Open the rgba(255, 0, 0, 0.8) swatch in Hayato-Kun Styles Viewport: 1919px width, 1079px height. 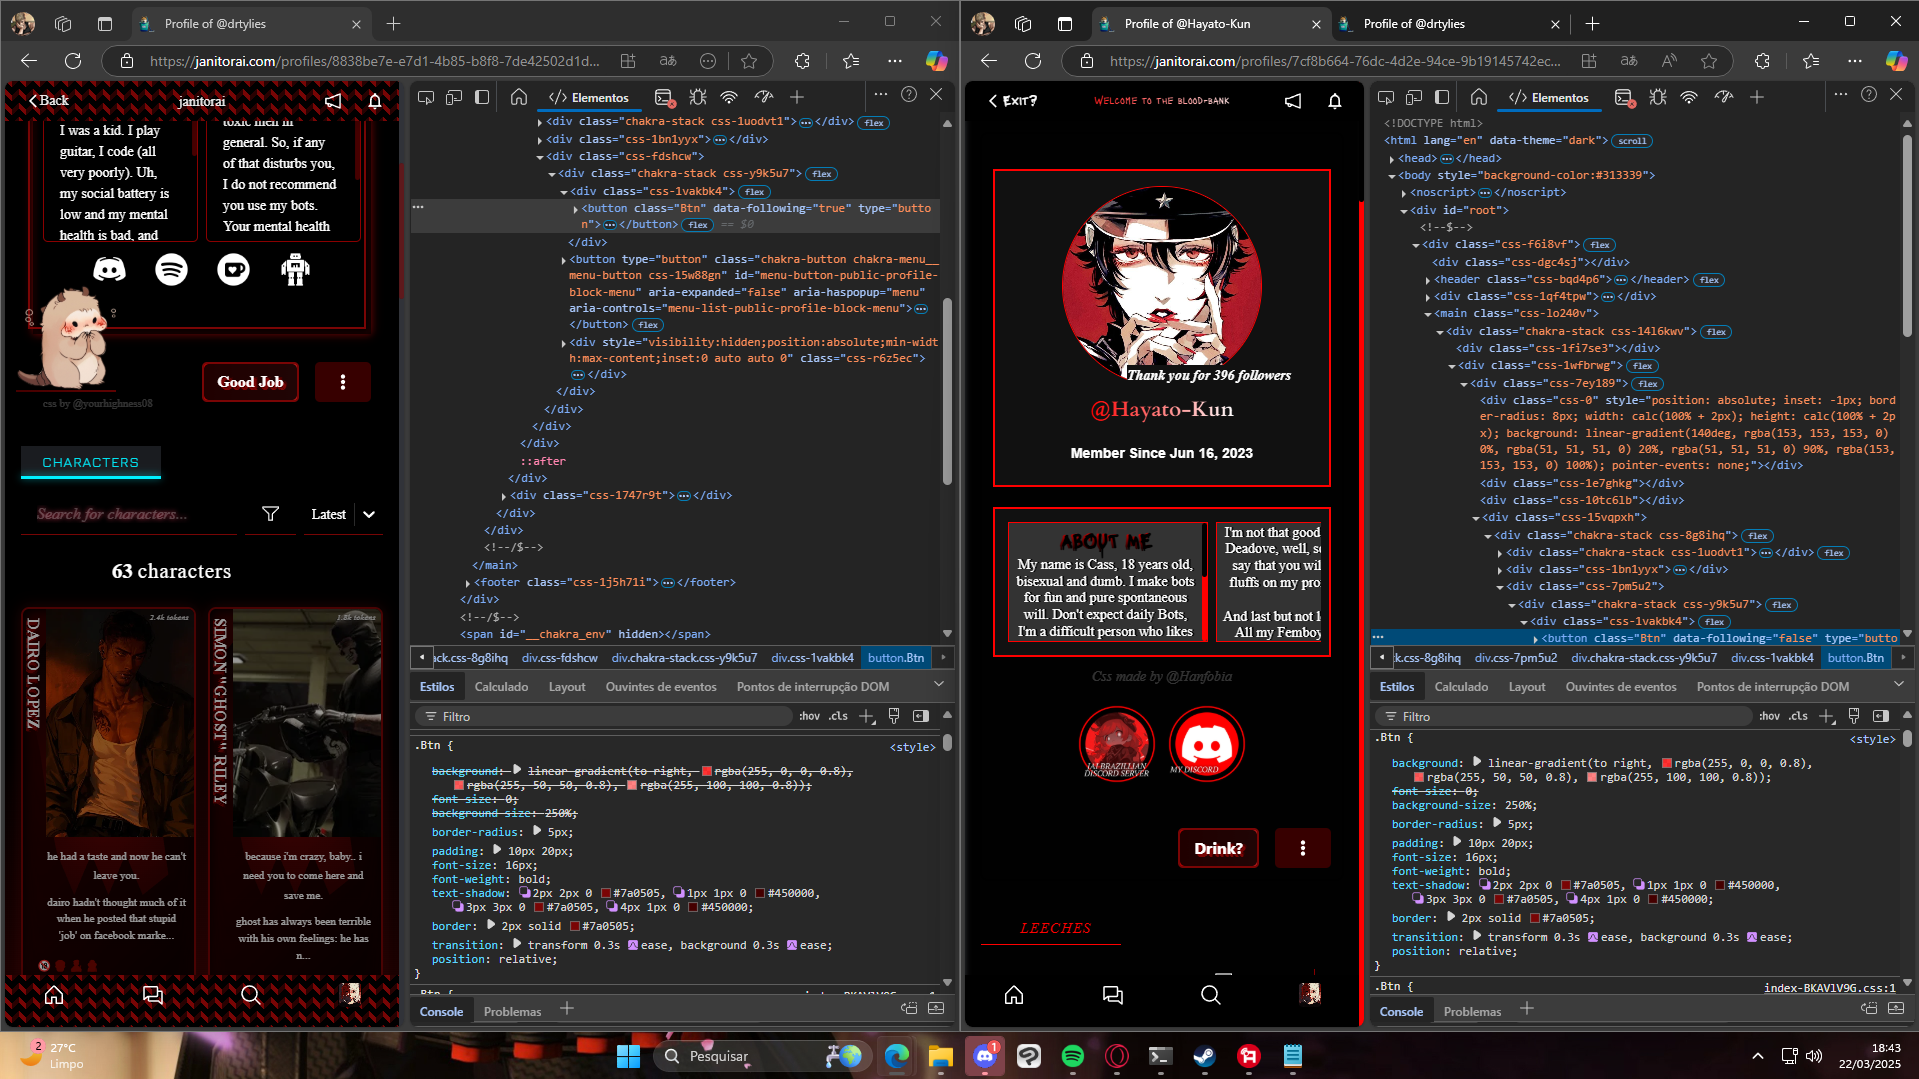(1667, 763)
